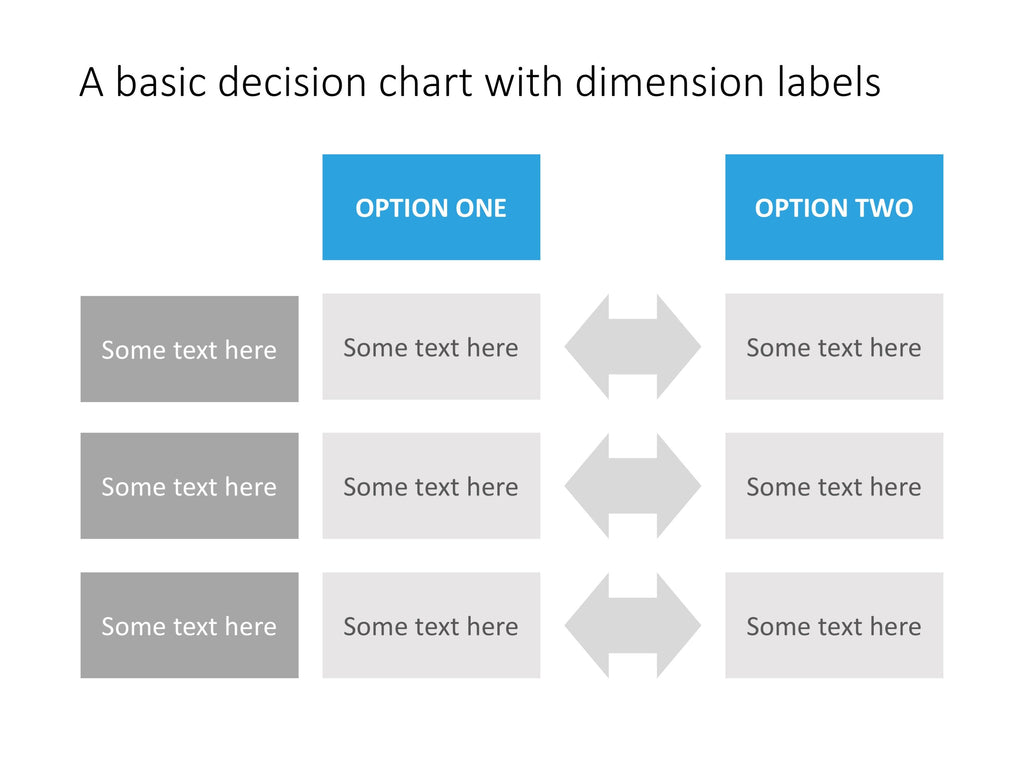Select the second dark gray dimension label box
The image size is (1024, 768).
point(189,486)
